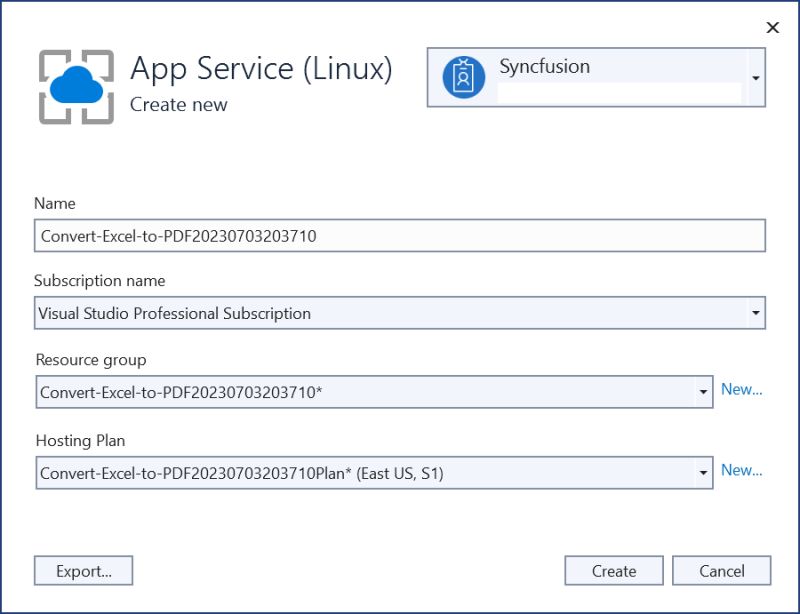Close the App Service dialog

[x=772, y=28]
